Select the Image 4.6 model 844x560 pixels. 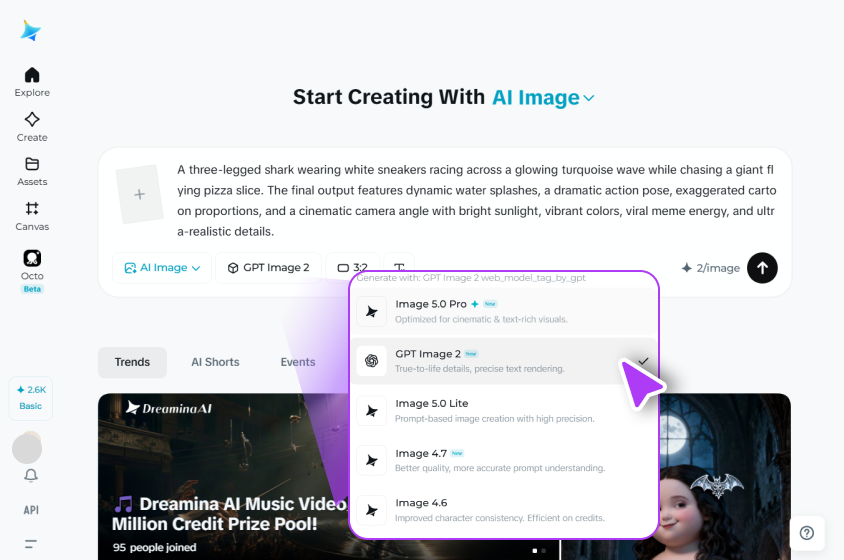click(504, 510)
